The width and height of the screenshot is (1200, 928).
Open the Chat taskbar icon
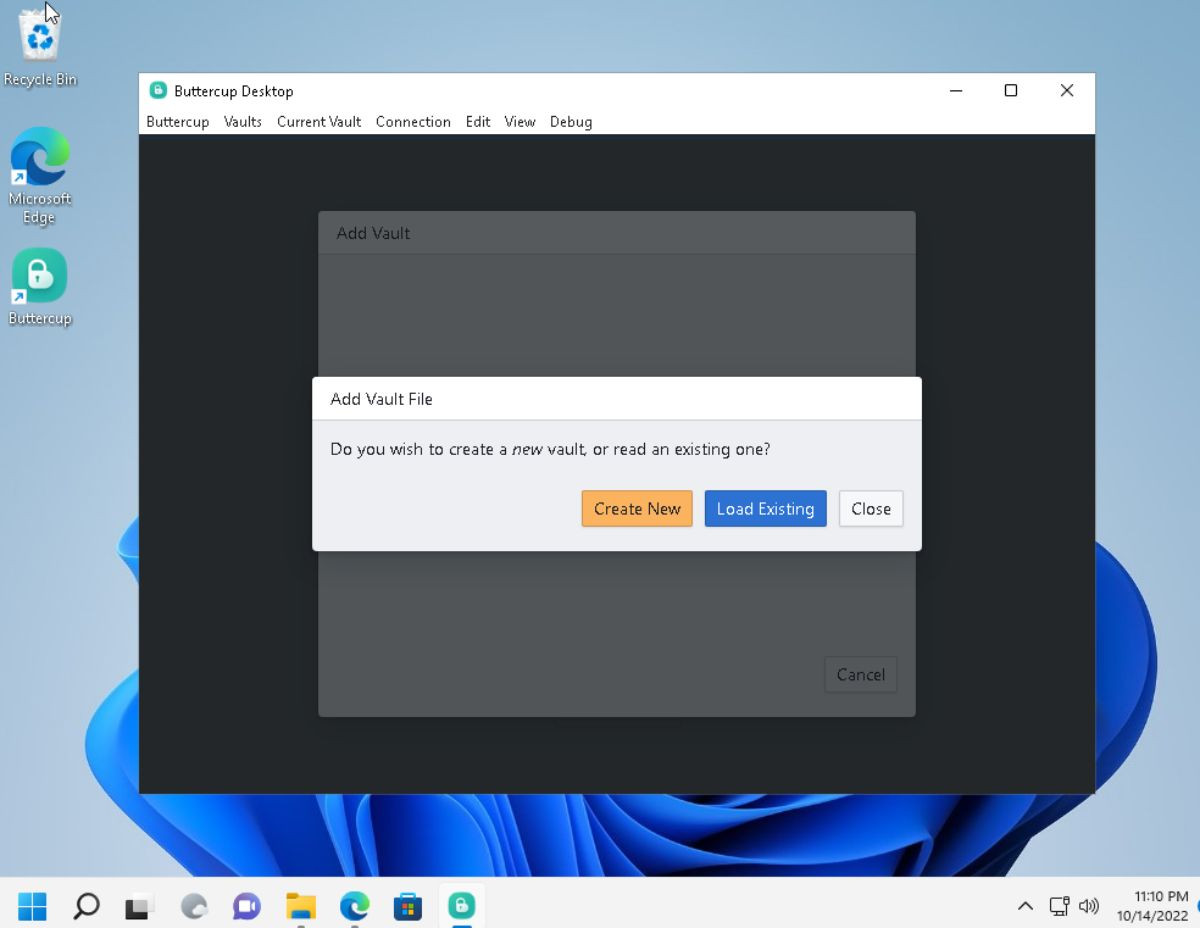[246, 906]
